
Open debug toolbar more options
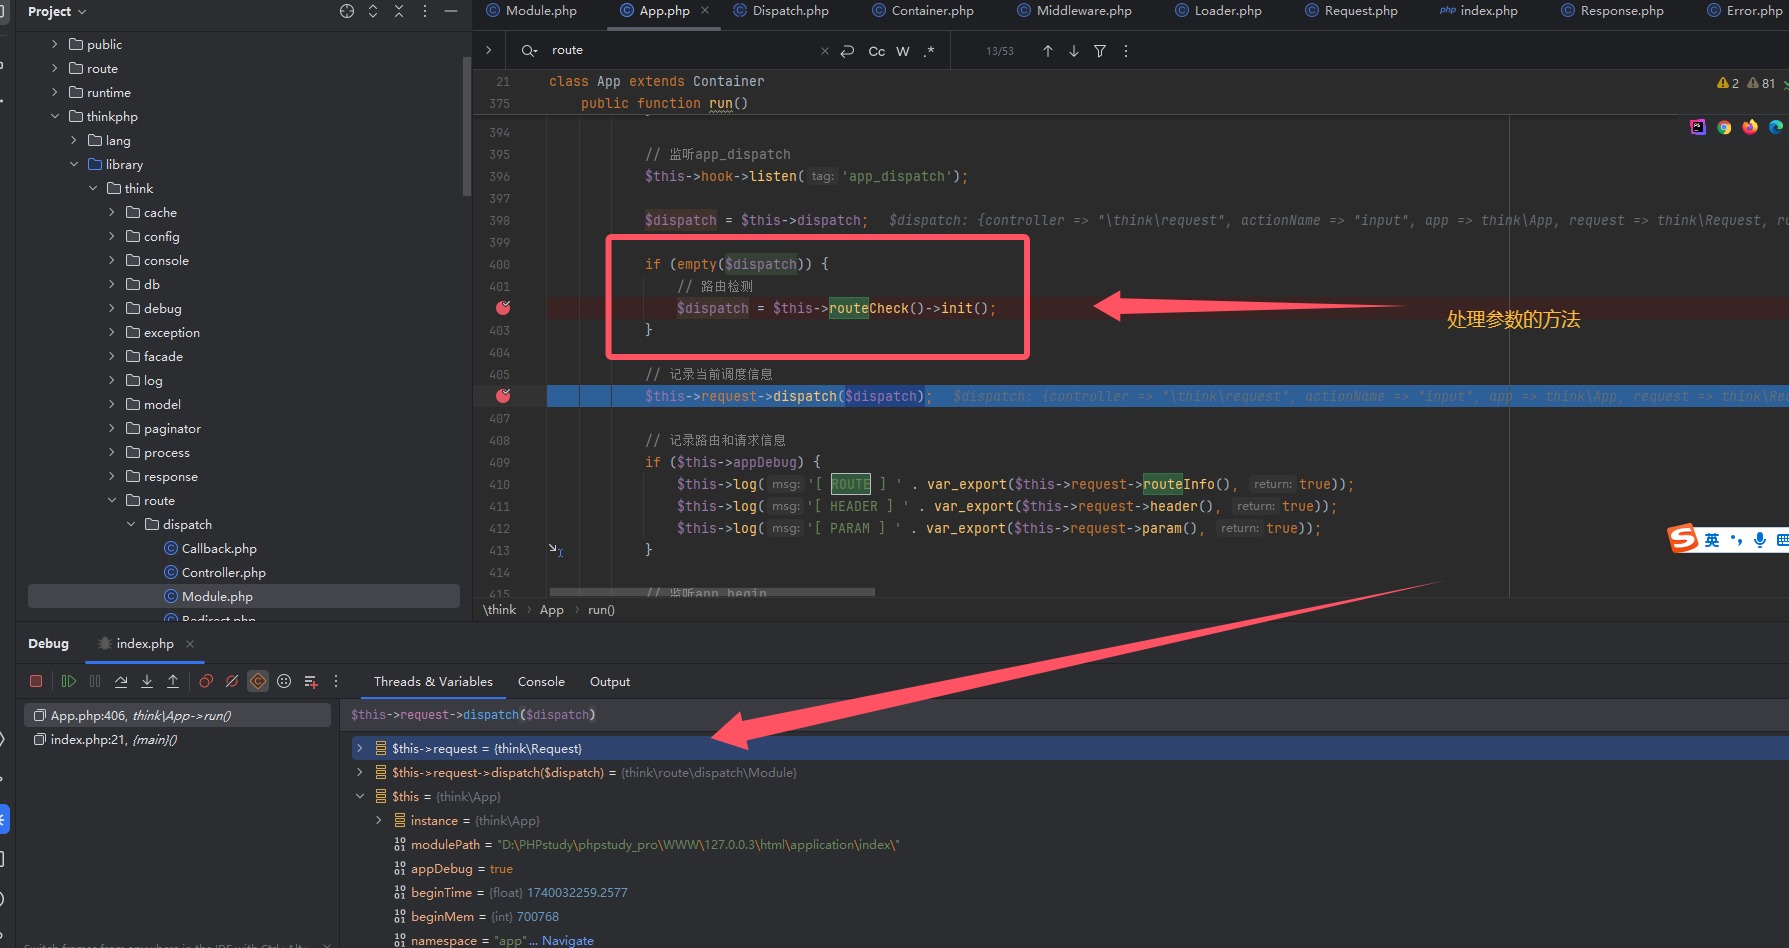pyautogui.click(x=336, y=681)
